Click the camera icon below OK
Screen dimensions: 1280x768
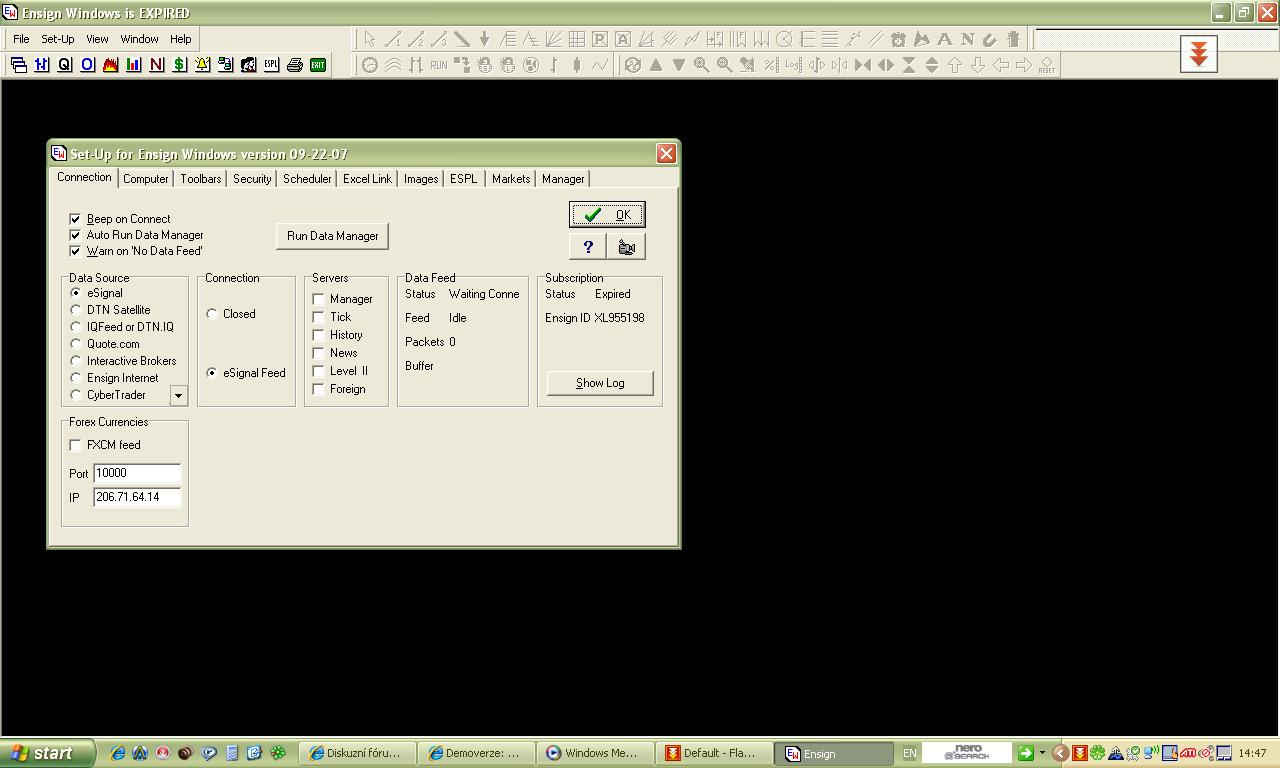[627, 247]
